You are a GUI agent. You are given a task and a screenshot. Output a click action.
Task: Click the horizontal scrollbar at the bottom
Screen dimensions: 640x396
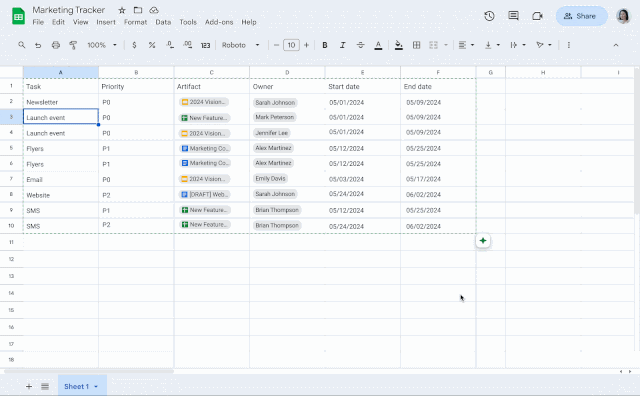(89, 371)
